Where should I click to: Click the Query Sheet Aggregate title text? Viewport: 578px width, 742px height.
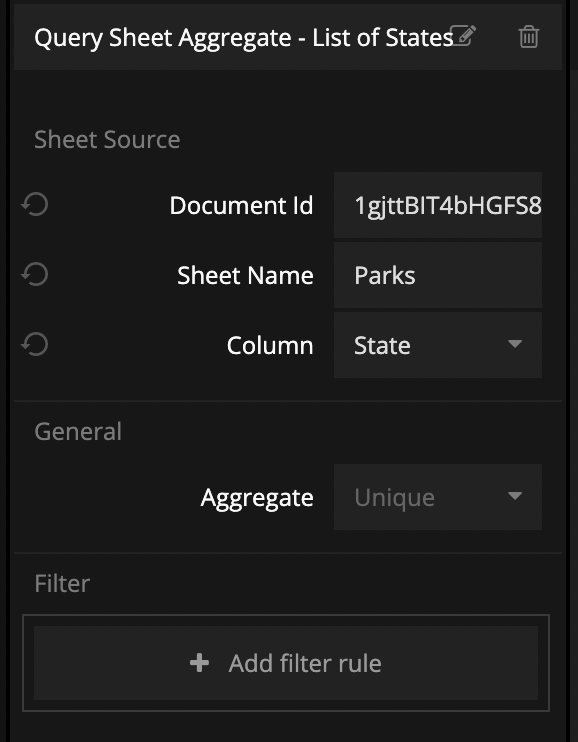point(244,38)
